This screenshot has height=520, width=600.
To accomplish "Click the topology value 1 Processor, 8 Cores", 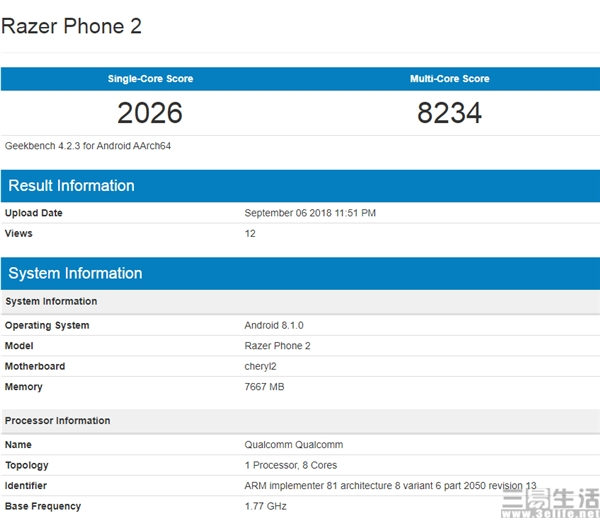I will pos(291,466).
